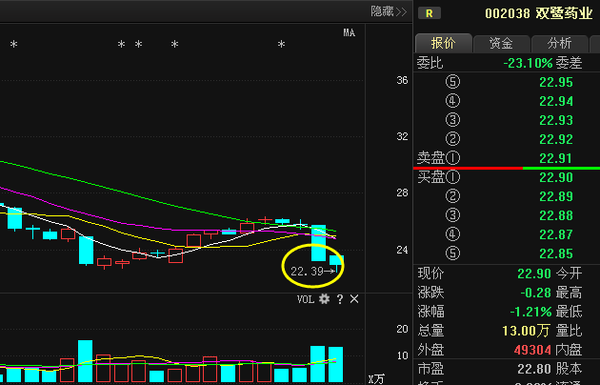Click buy level 5 circled icon
600x385 pixels.
(x=453, y=253)
